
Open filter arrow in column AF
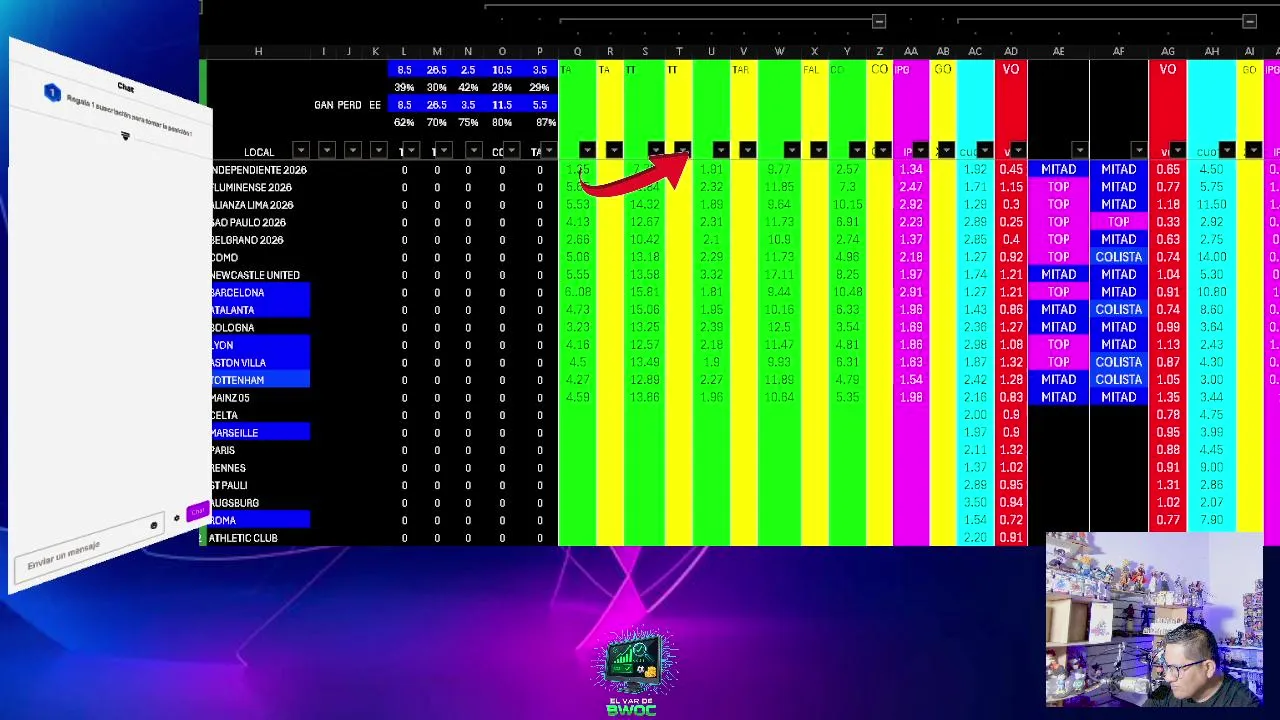pos(1138,151)
